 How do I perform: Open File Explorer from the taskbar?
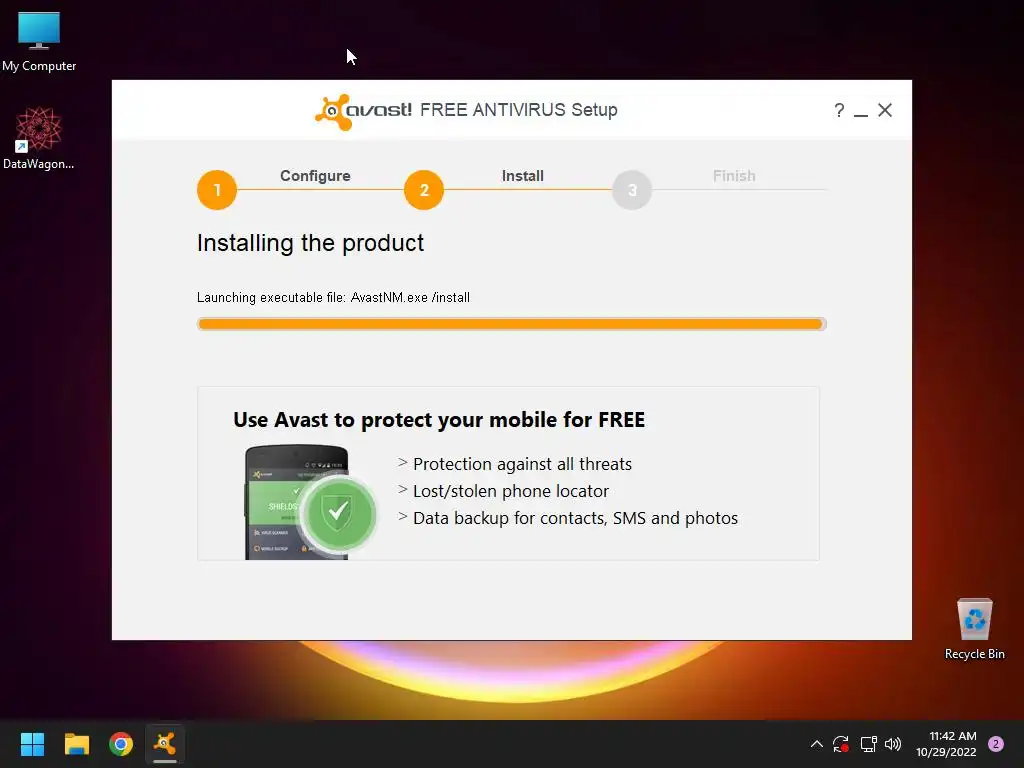pos(76,744)
